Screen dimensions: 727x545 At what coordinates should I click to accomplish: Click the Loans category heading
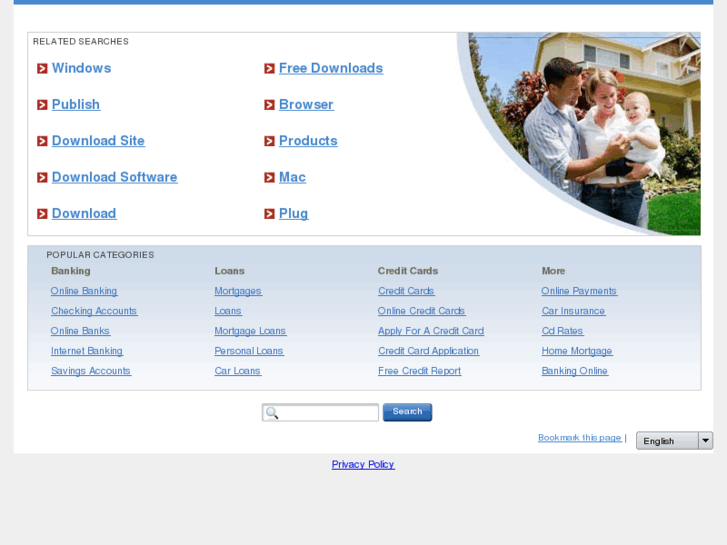pos(230,271)
